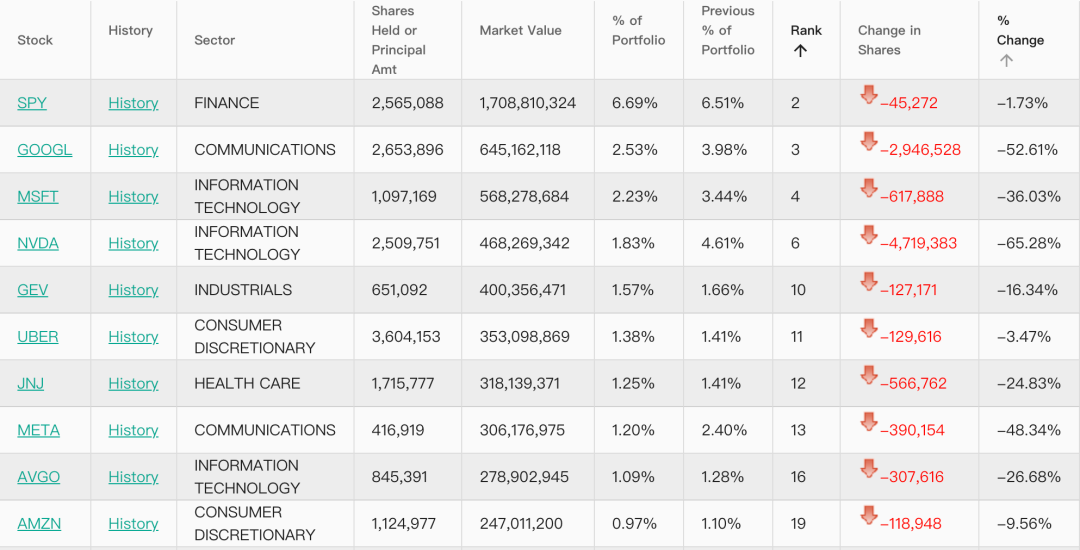This screenshot has height=550, width=1080.
Task: View History for GEV holdings
Action: click(x=133, y=290)
